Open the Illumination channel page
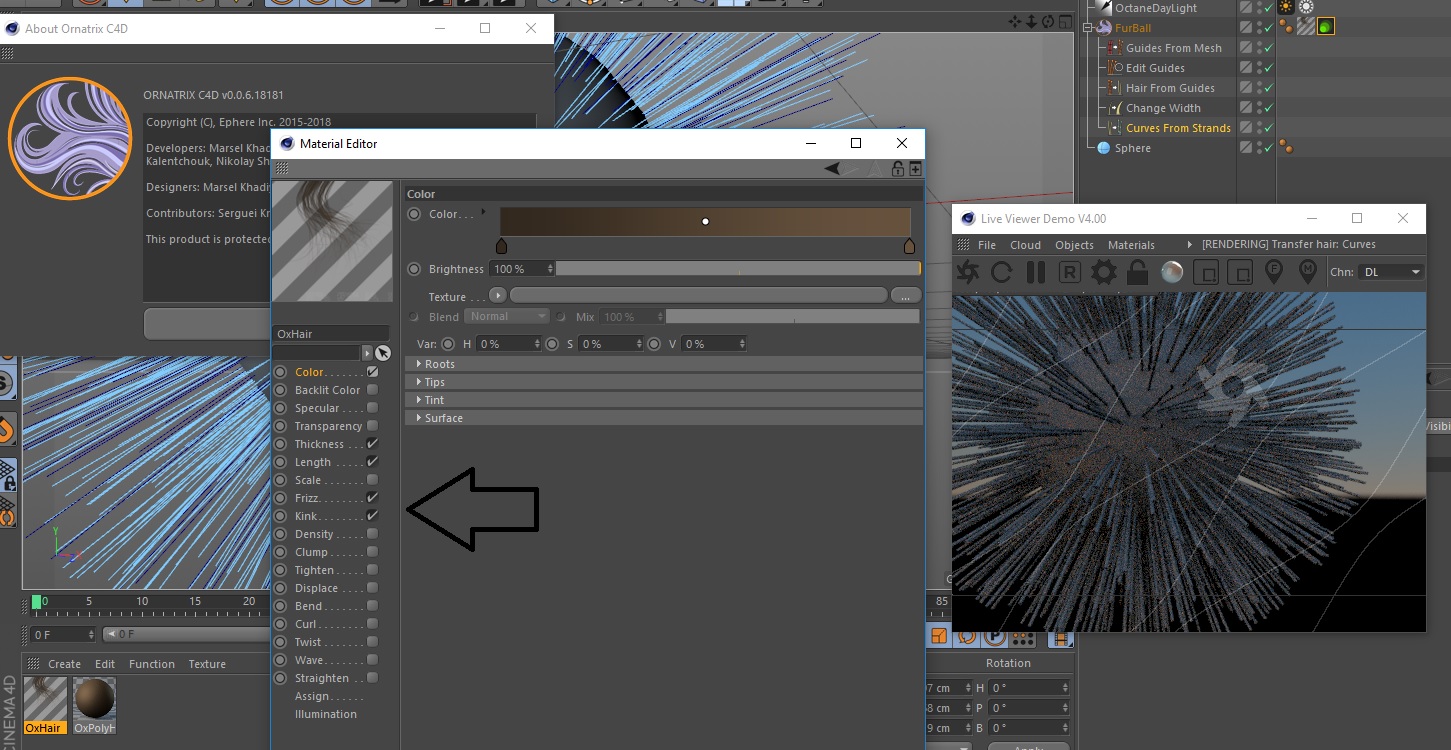The height and width of the screenshot is (750, 1451). (325, 714)
